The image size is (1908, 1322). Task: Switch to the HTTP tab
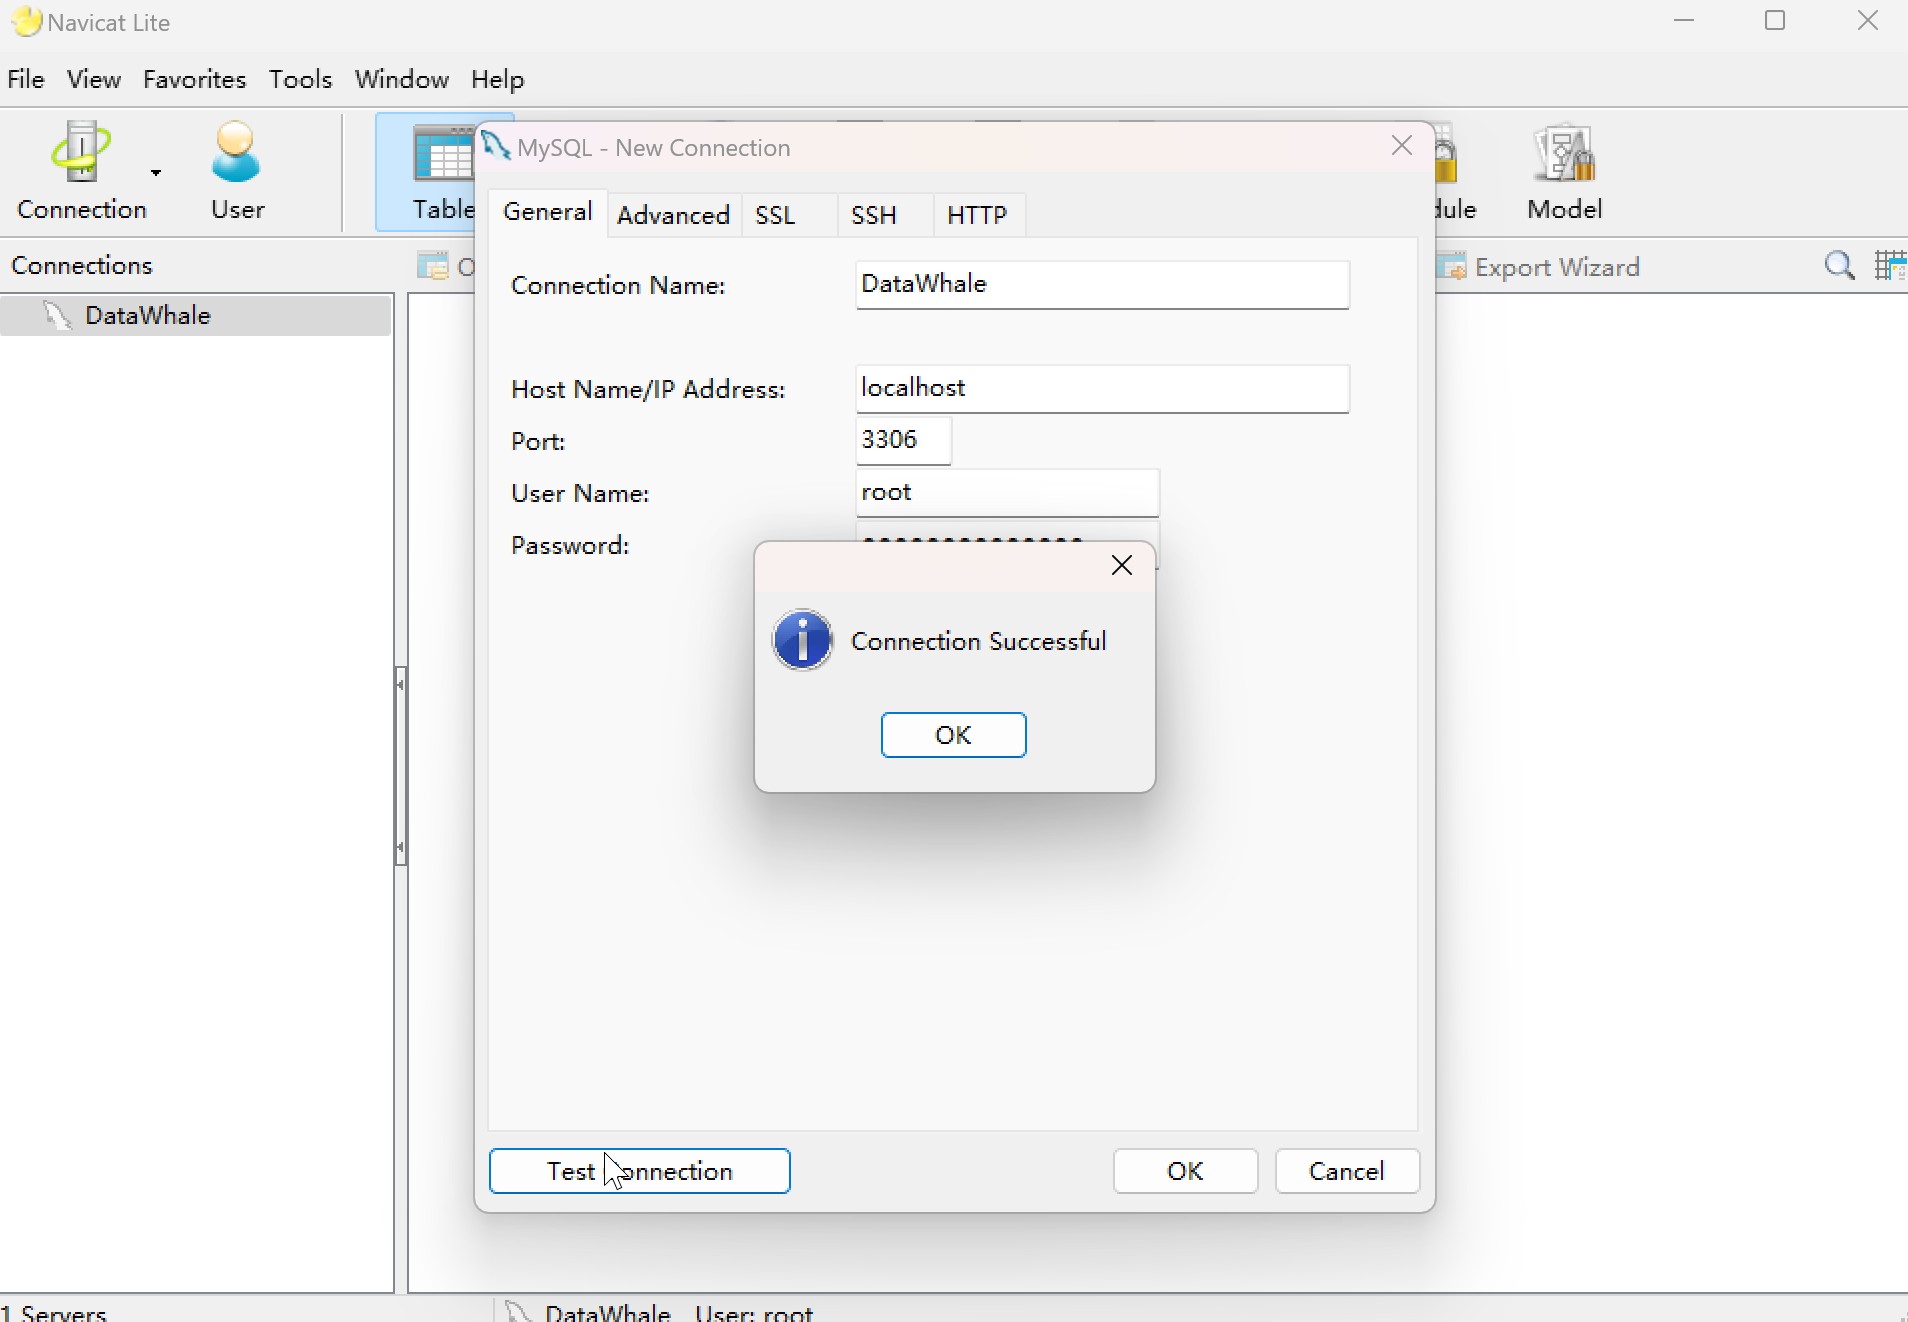(x=978, y=215)
